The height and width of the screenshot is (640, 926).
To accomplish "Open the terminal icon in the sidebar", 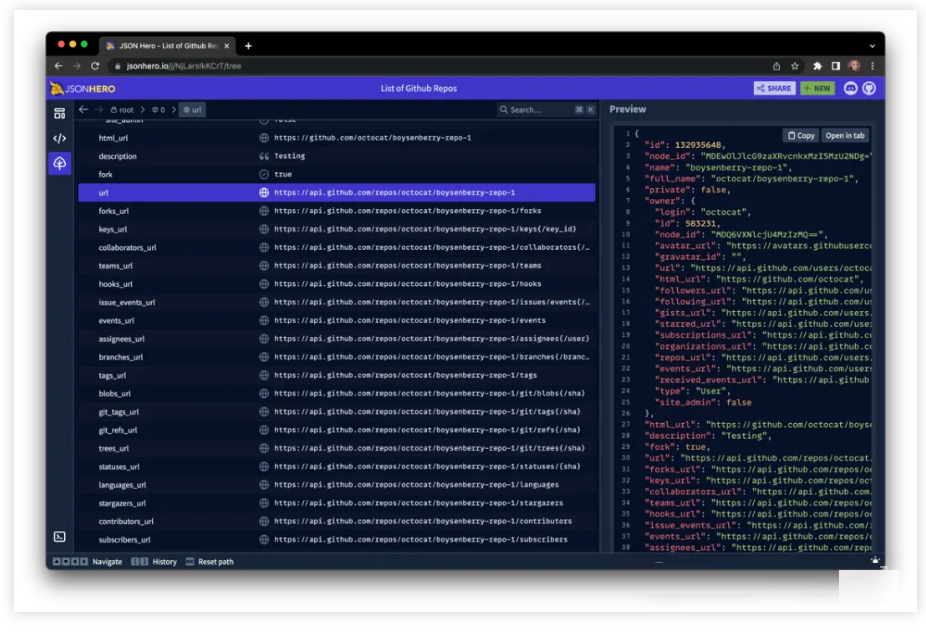I will 60,537.
